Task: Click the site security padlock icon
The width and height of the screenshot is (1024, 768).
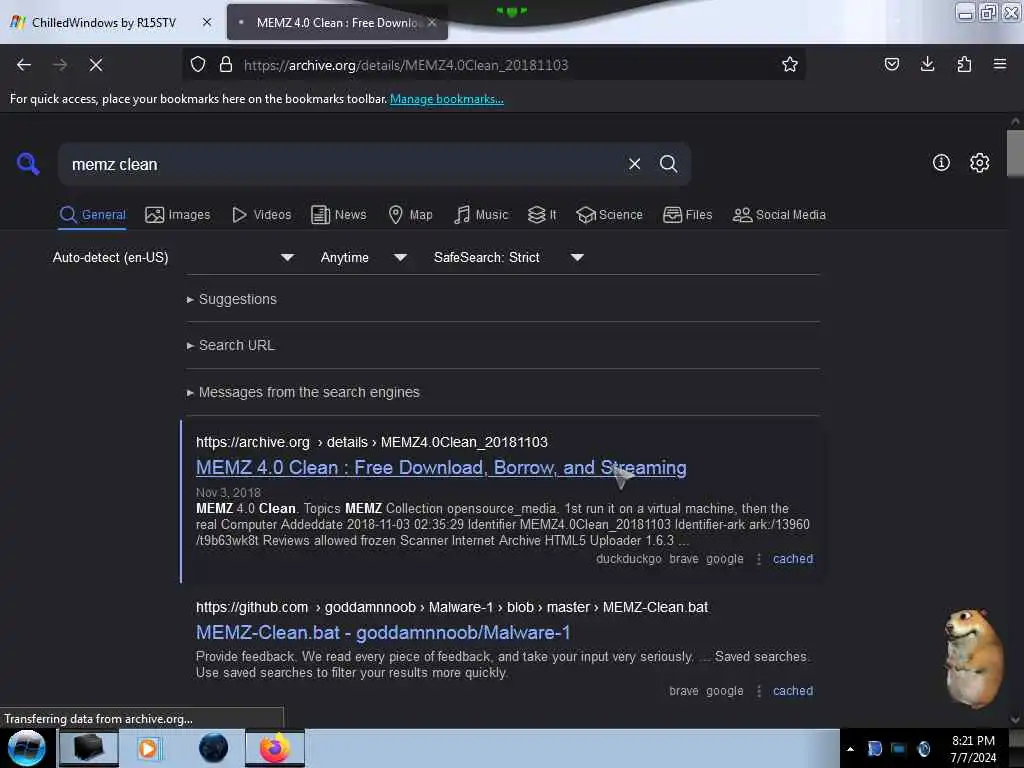Action: 226,64
